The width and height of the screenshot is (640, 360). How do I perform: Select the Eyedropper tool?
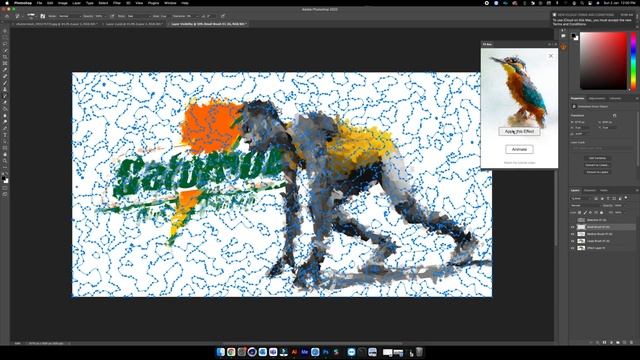tap(5, 70)
